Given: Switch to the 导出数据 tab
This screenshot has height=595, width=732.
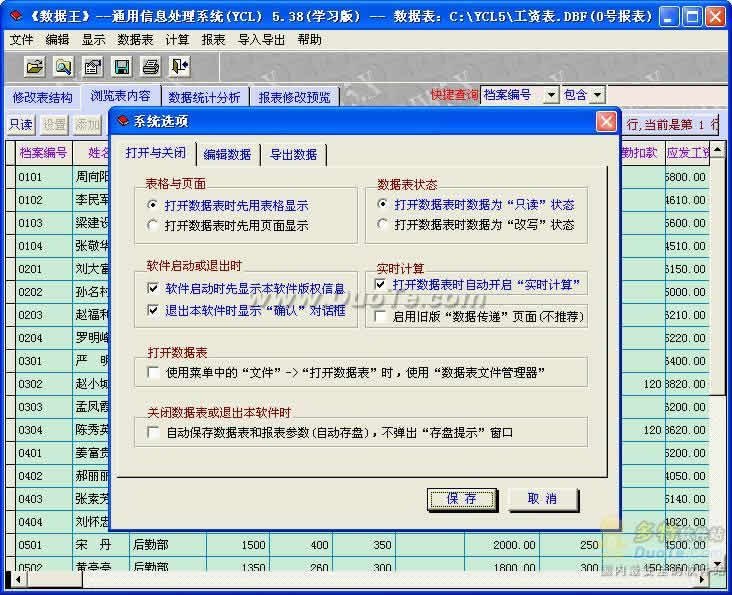Looking at the screenshot, I should click(293, 154).
